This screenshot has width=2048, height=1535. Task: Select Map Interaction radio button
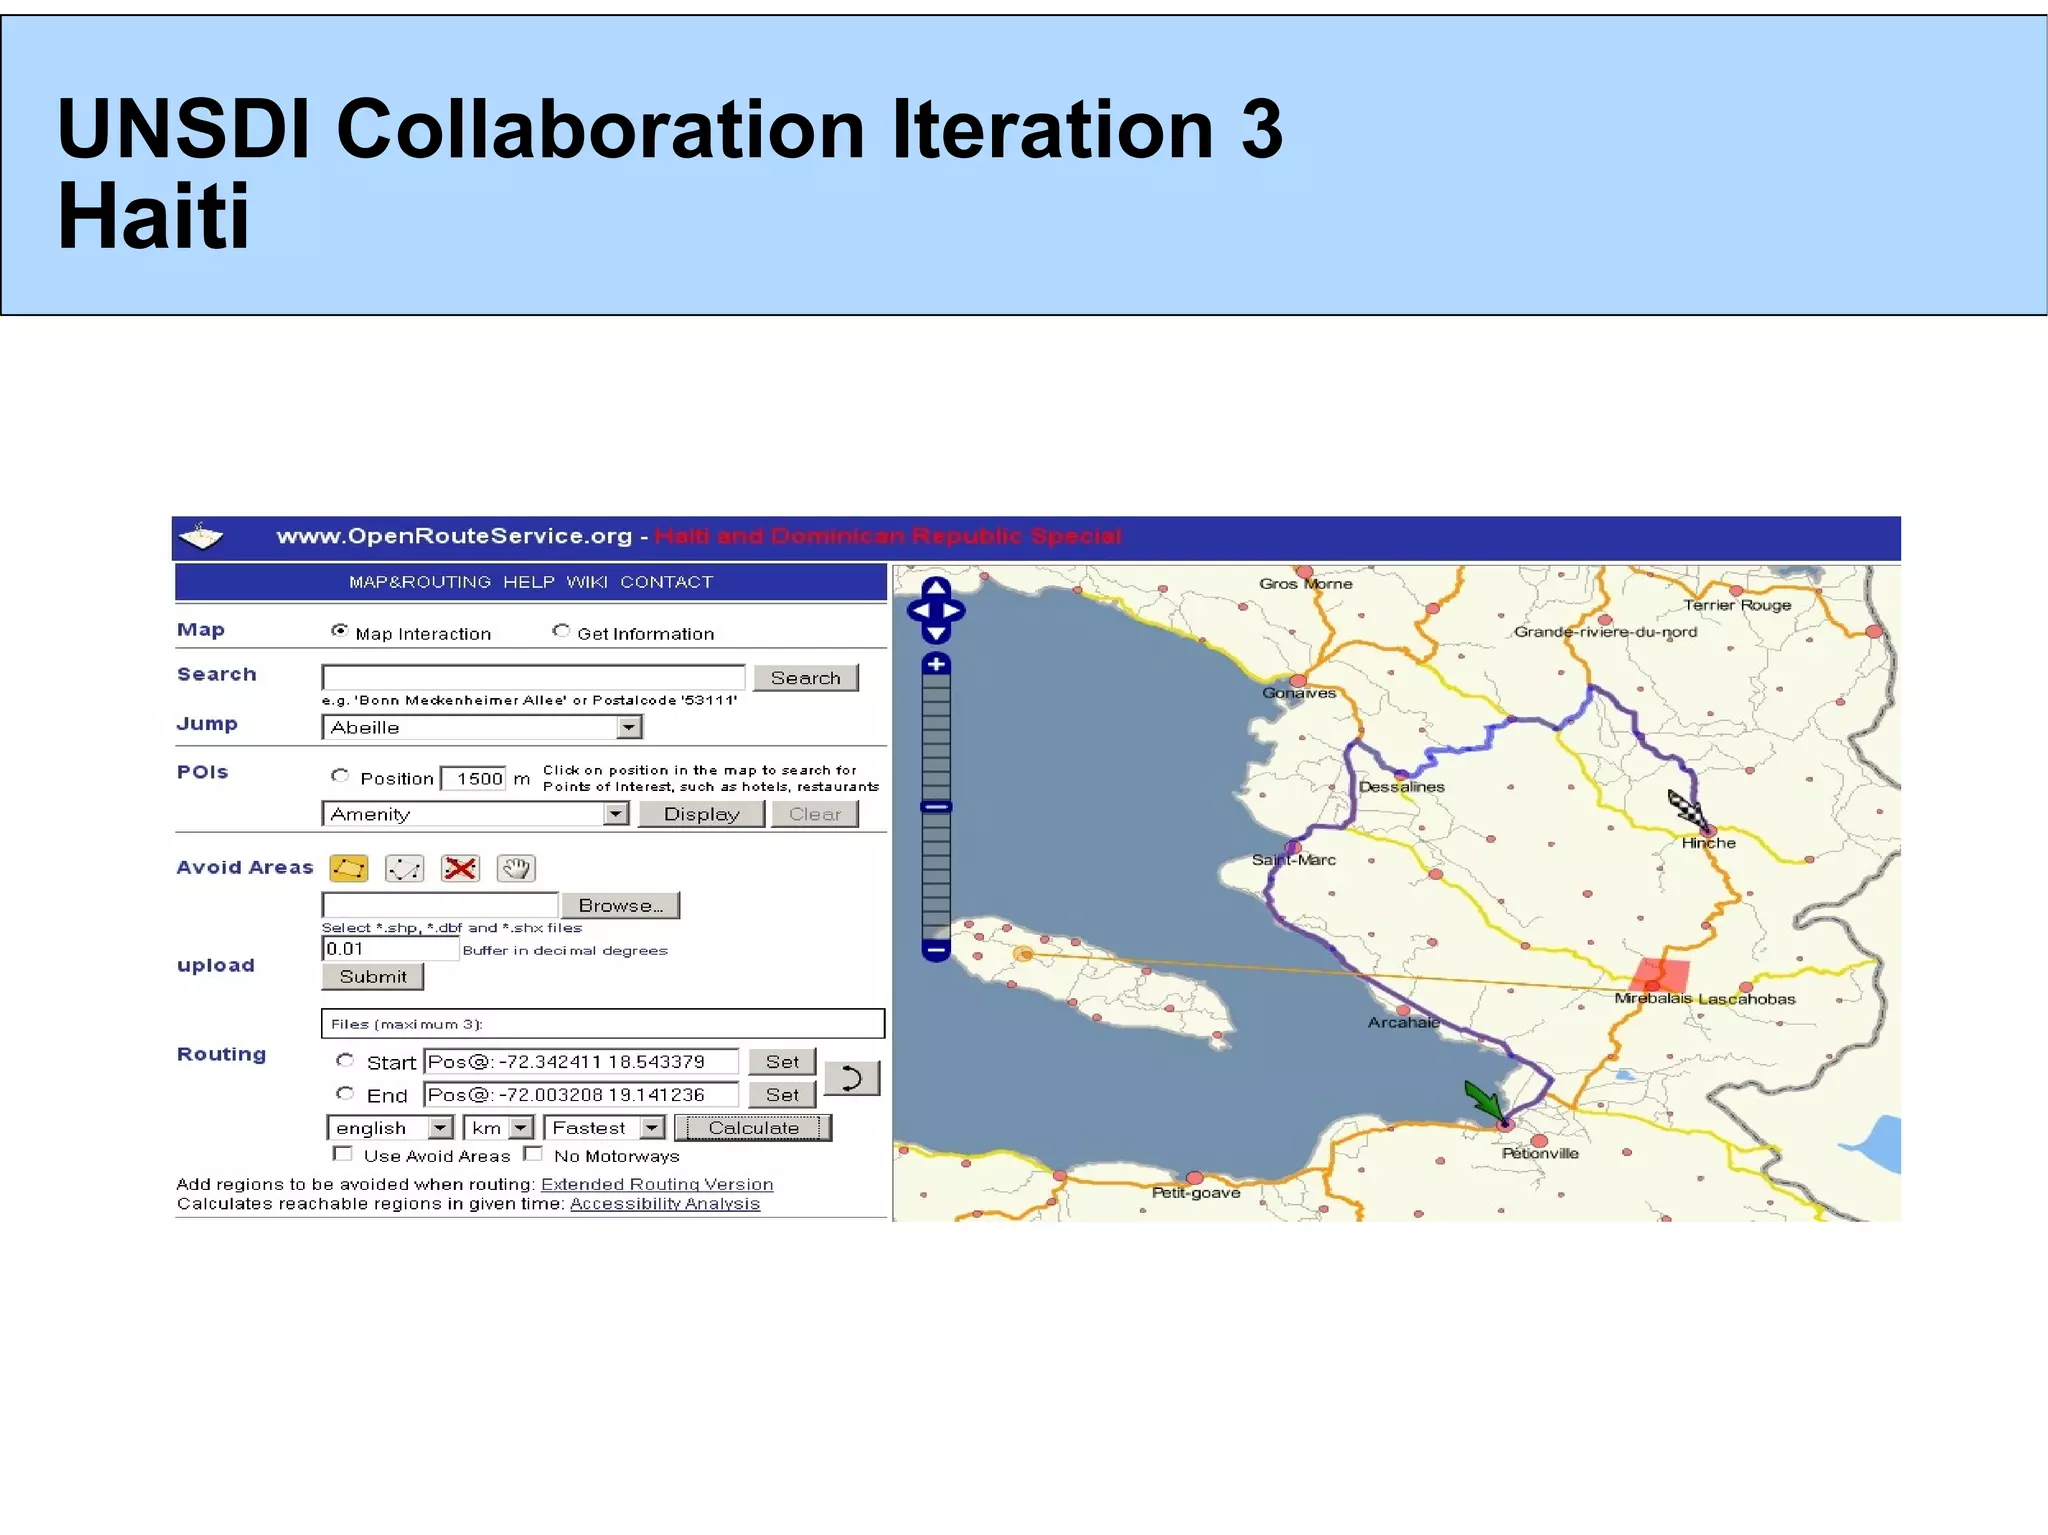[x=340, y=631]
